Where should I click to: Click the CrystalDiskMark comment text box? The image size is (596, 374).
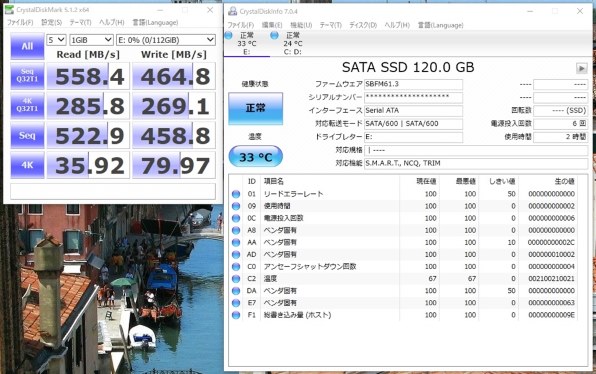pyautogui.click(x=113, y=191)
